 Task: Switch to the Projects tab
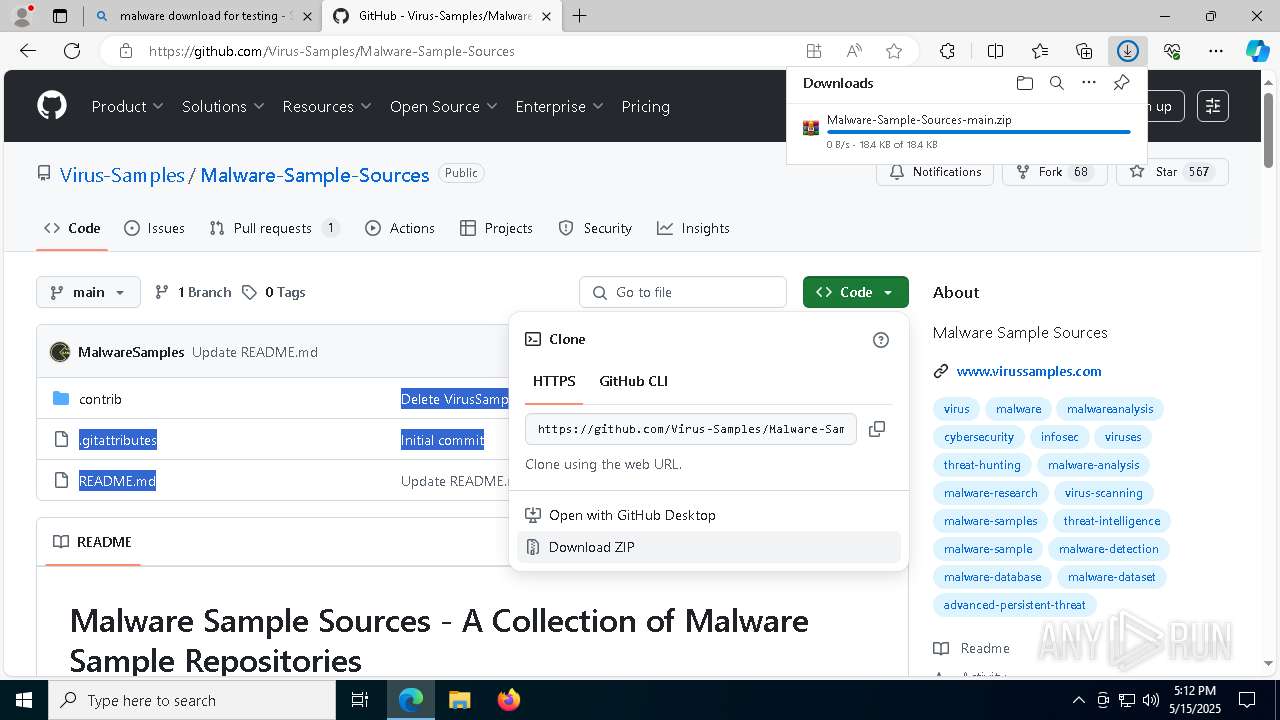click(x=496, y=228)
